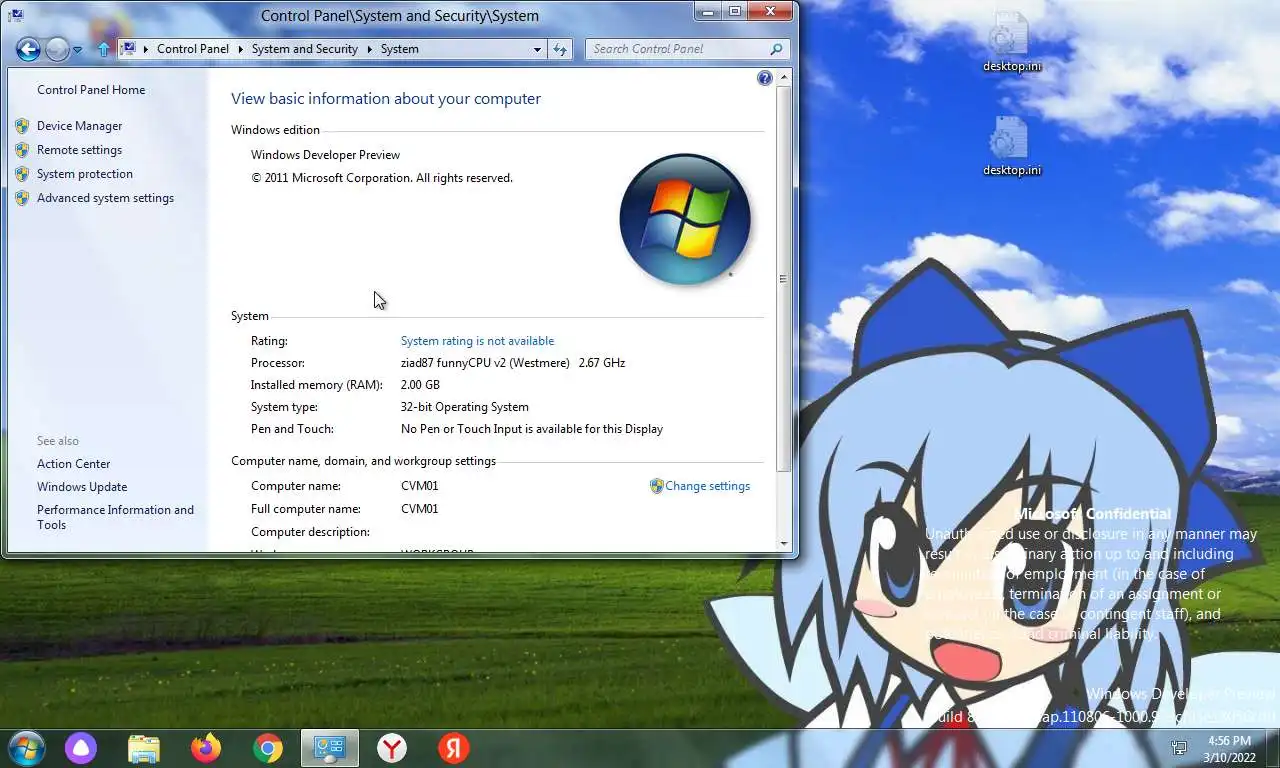Select 'Windows Developer Preview' edition text

[x=325, y=155]
